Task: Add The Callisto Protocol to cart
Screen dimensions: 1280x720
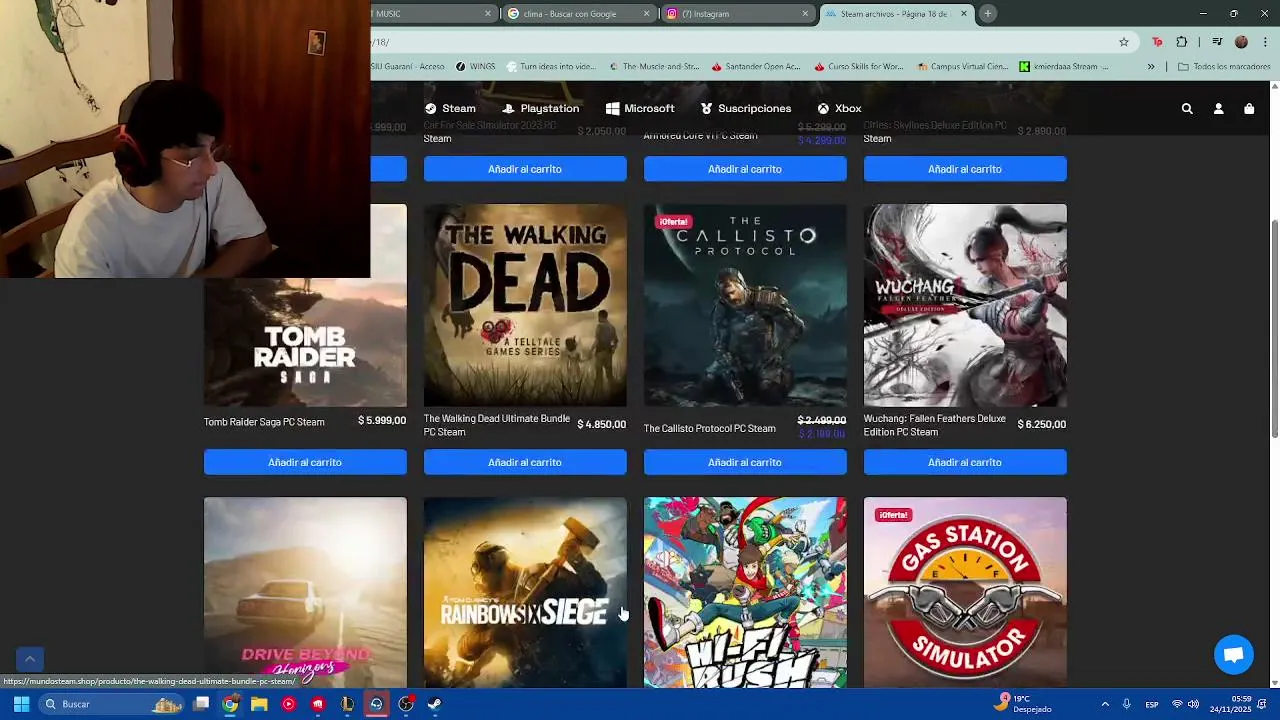Action: [x=745, y=462]
